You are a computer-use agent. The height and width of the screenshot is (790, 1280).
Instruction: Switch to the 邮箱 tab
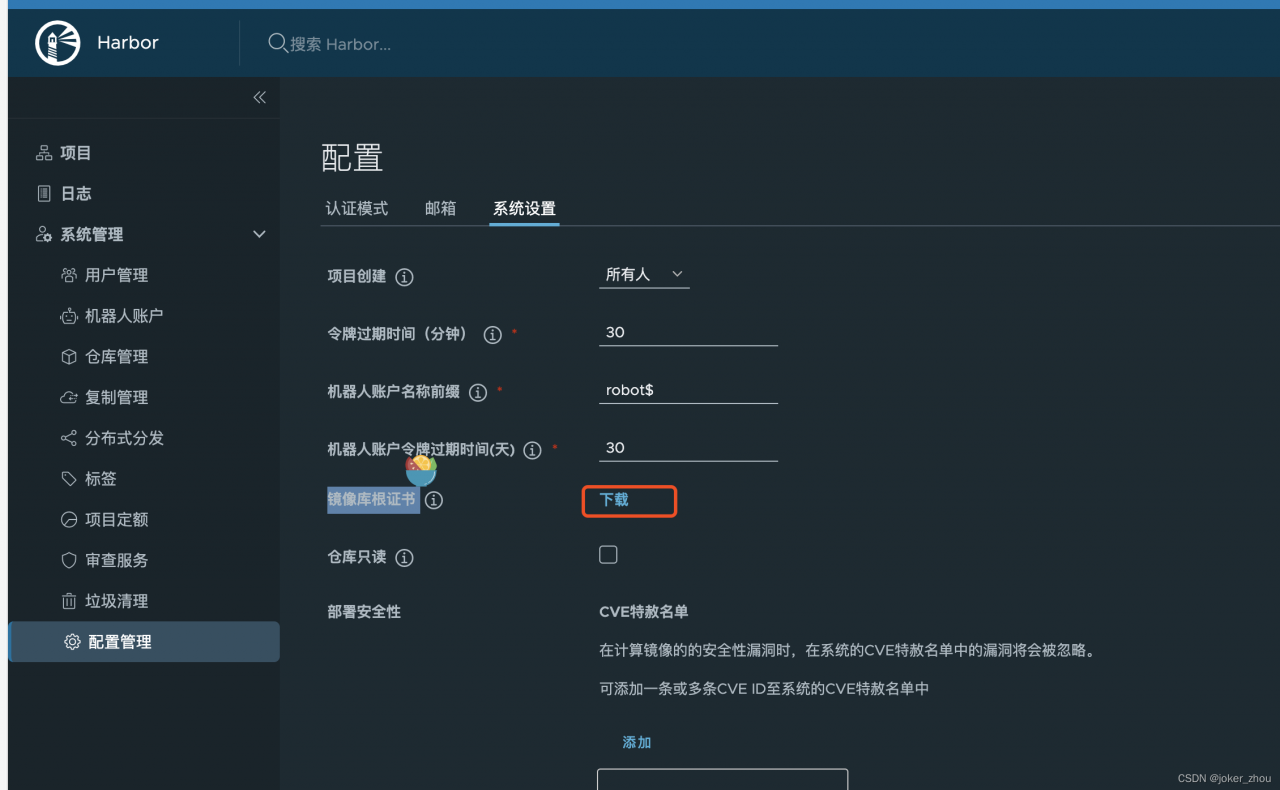click(441, 208)
